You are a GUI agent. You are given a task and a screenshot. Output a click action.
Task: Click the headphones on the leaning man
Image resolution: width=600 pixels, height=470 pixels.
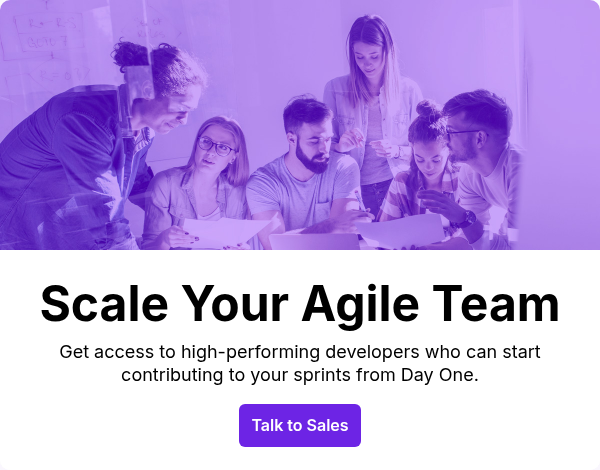click(x=140, y=80)
